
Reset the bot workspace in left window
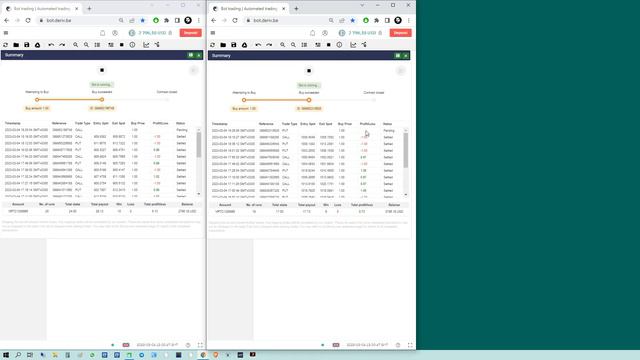pyautogui.click(x=5, y=45)
